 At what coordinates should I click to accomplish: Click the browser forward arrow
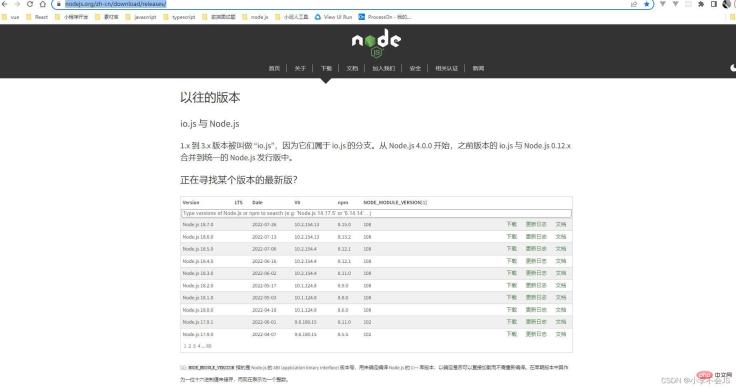pyautogui.click(x=17, y=4)
